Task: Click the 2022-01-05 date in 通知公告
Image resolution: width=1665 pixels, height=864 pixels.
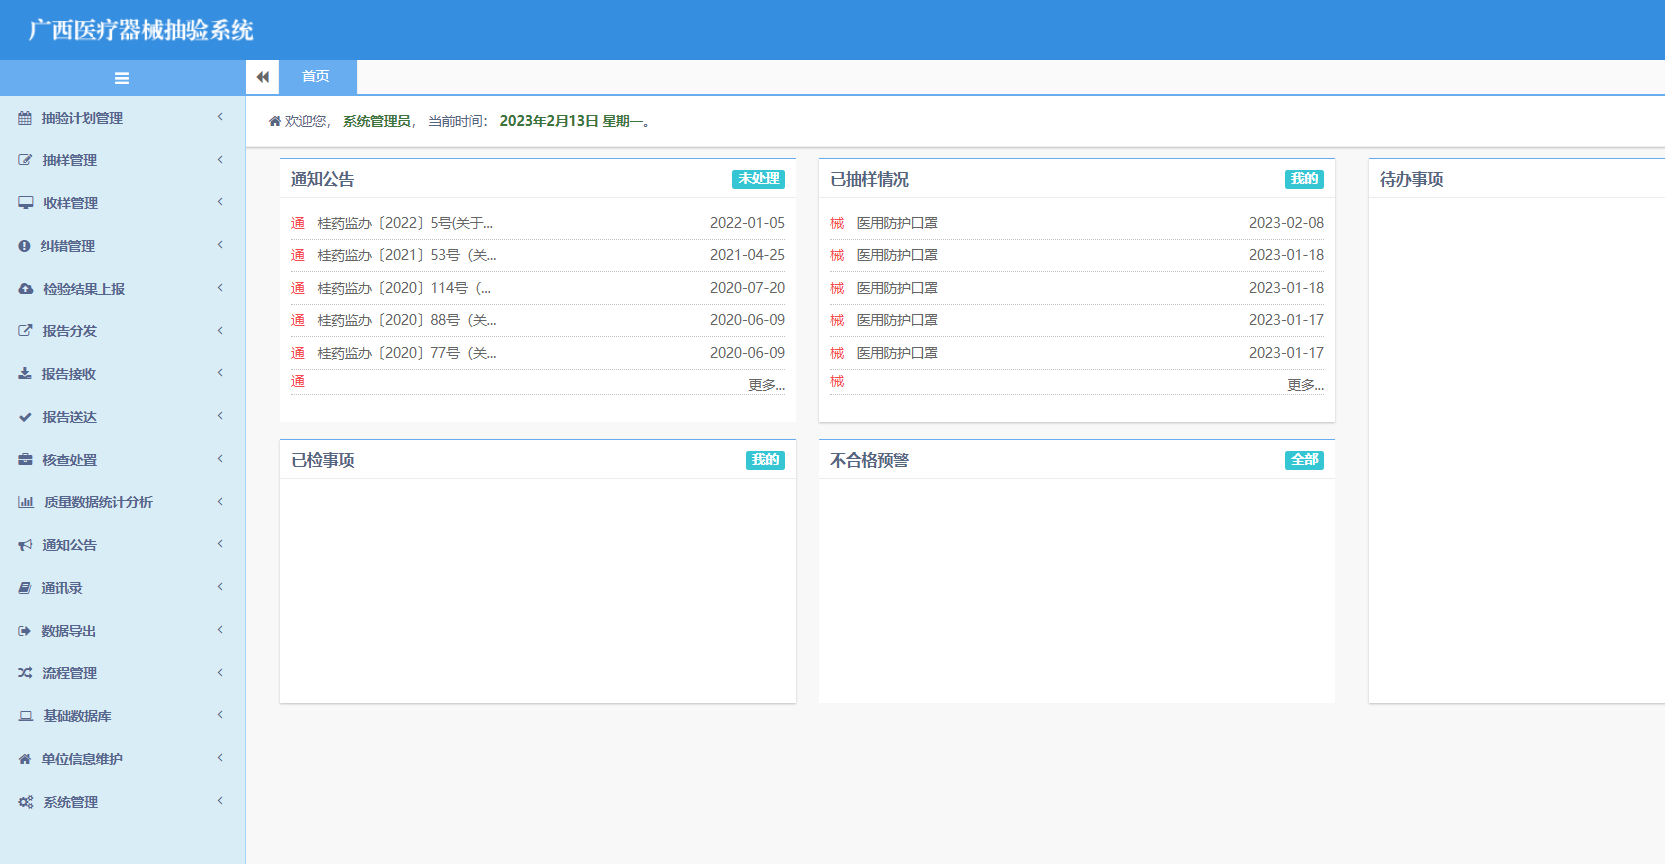Action: coord(747,223)
